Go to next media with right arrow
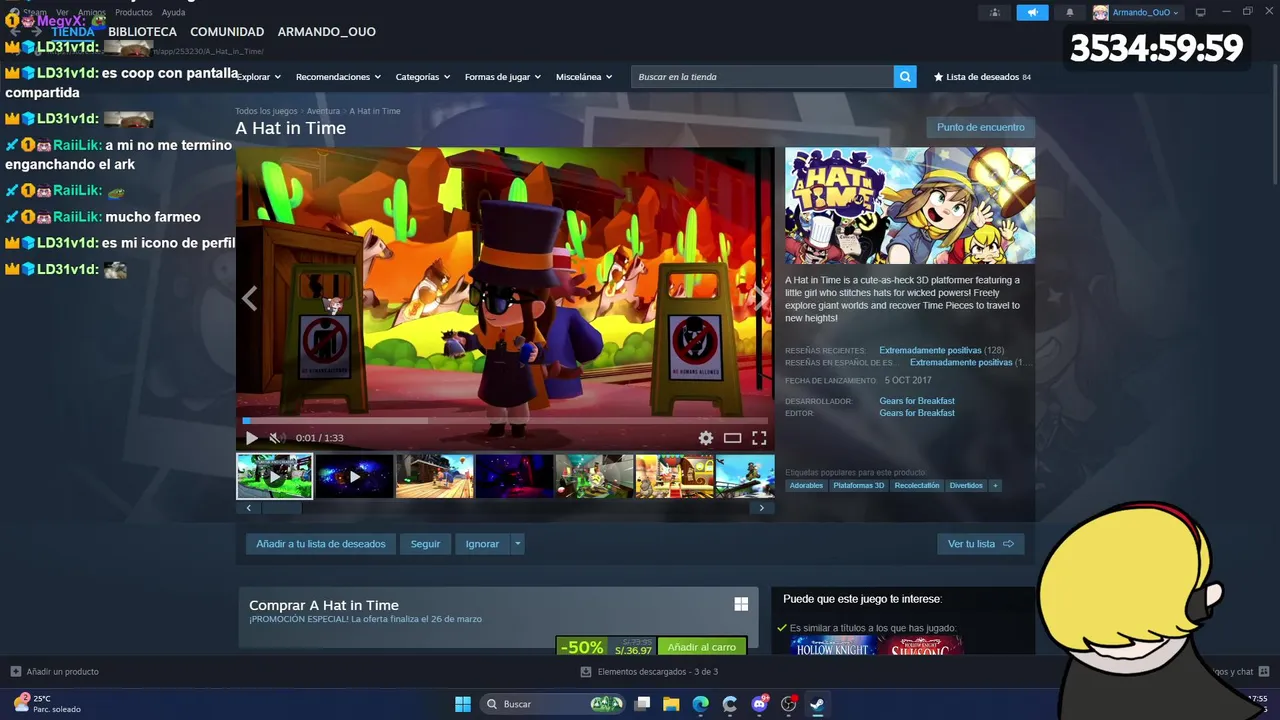The image size is (1280, 720). click(761, 298)
